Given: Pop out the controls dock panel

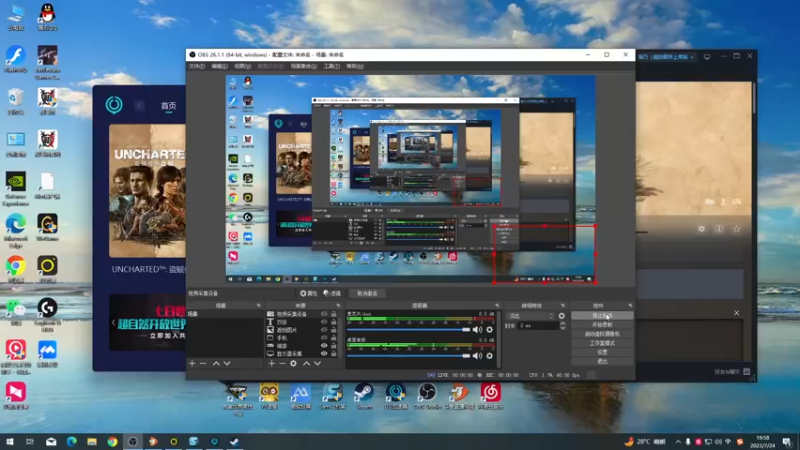Looking at the screenshot, I should coord(630,306).
